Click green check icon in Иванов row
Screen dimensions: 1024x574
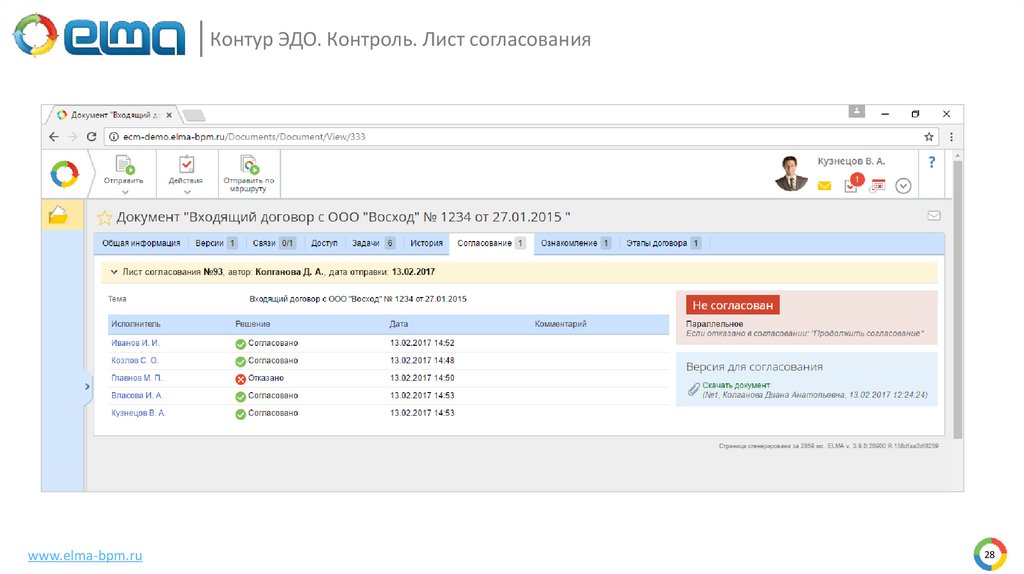pyautogui.click(x=240, y=343)
